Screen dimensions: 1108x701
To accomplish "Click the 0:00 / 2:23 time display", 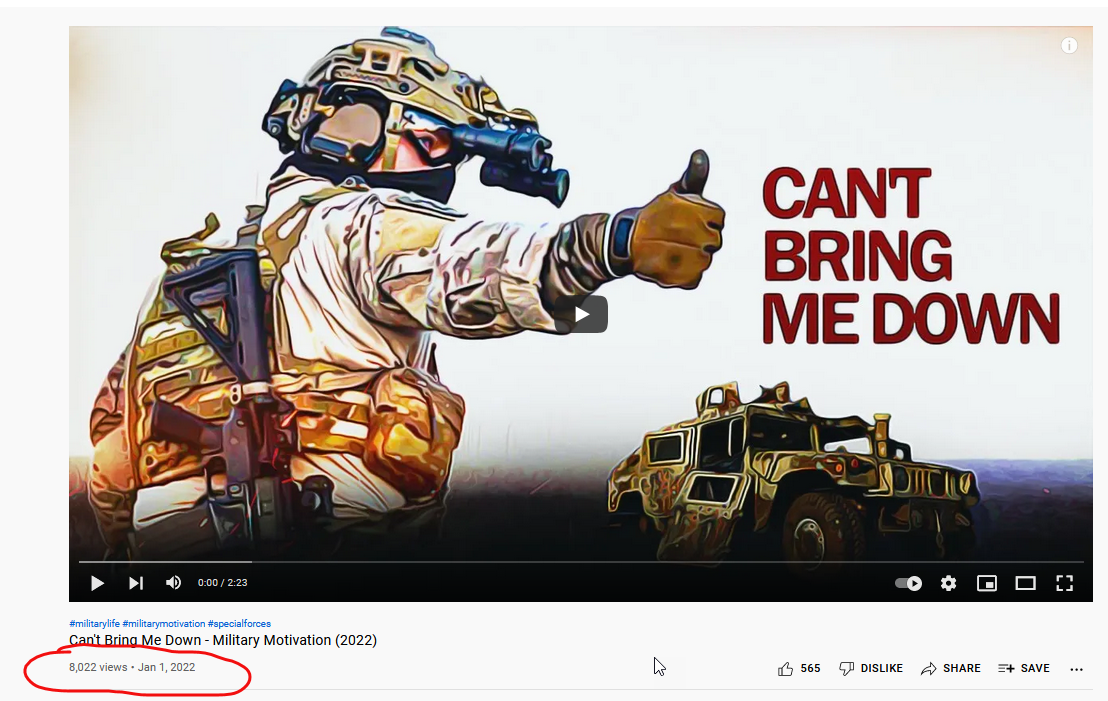I will pos(223,583).
